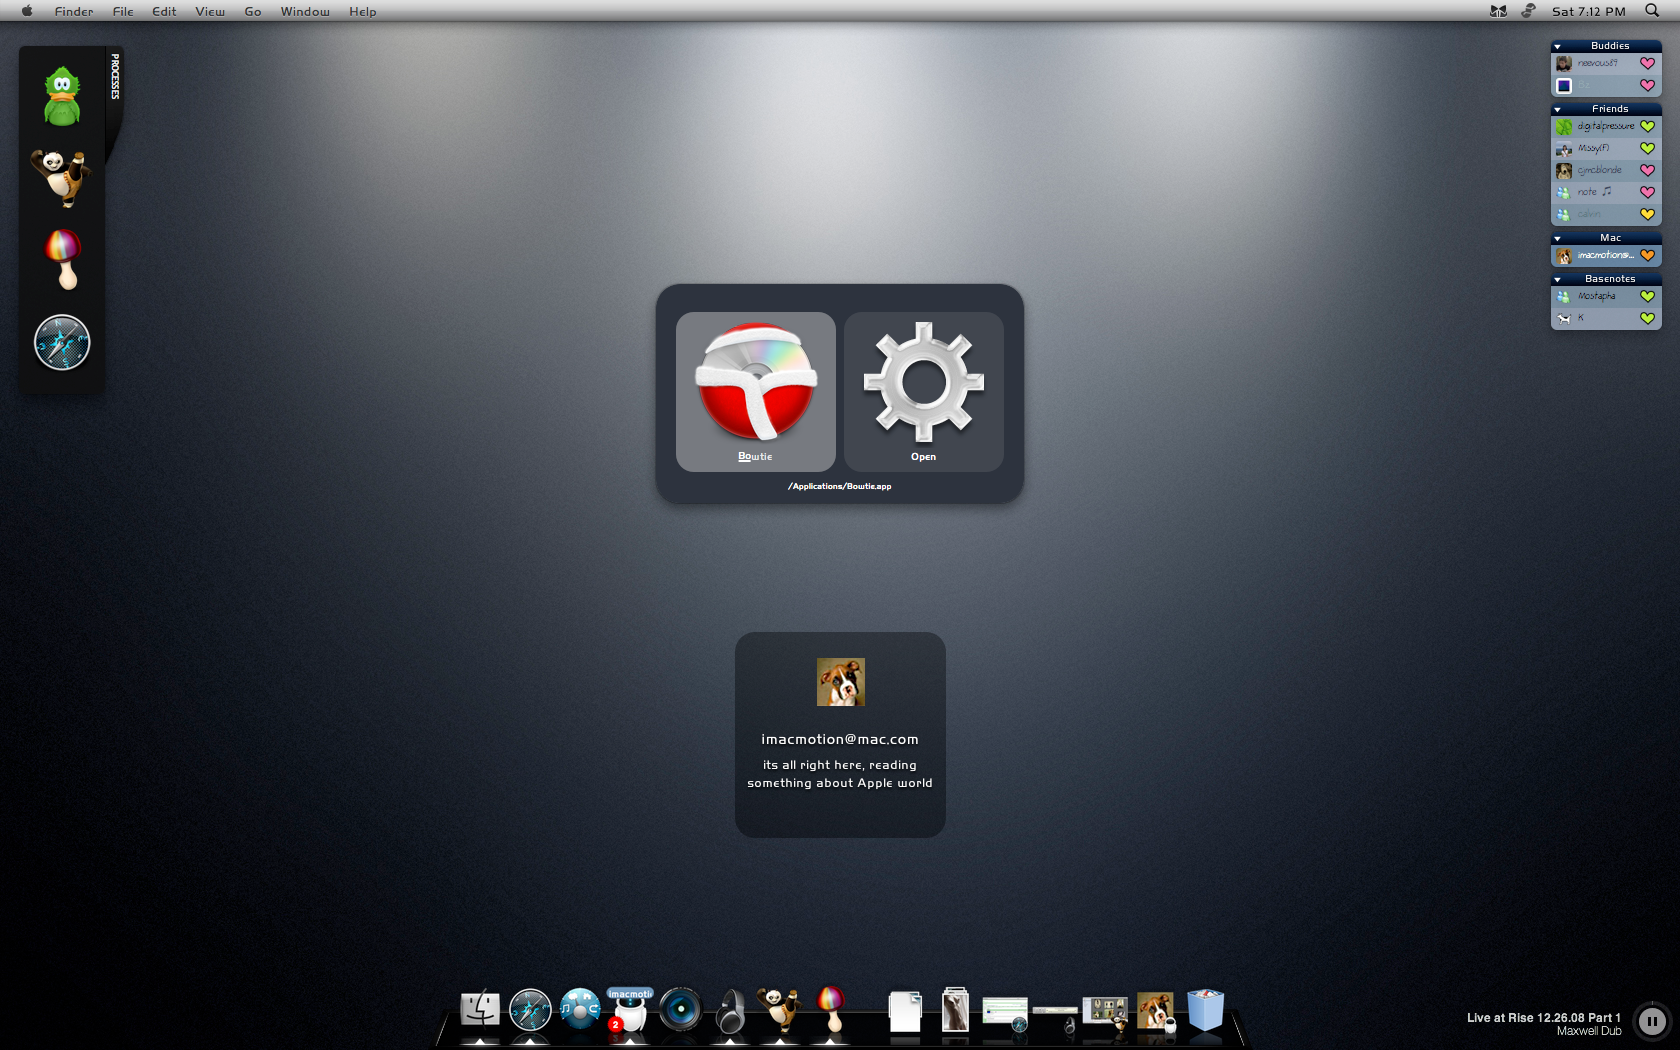Click the track title Live at Rise 12.26.08

pos(1544,1018)
